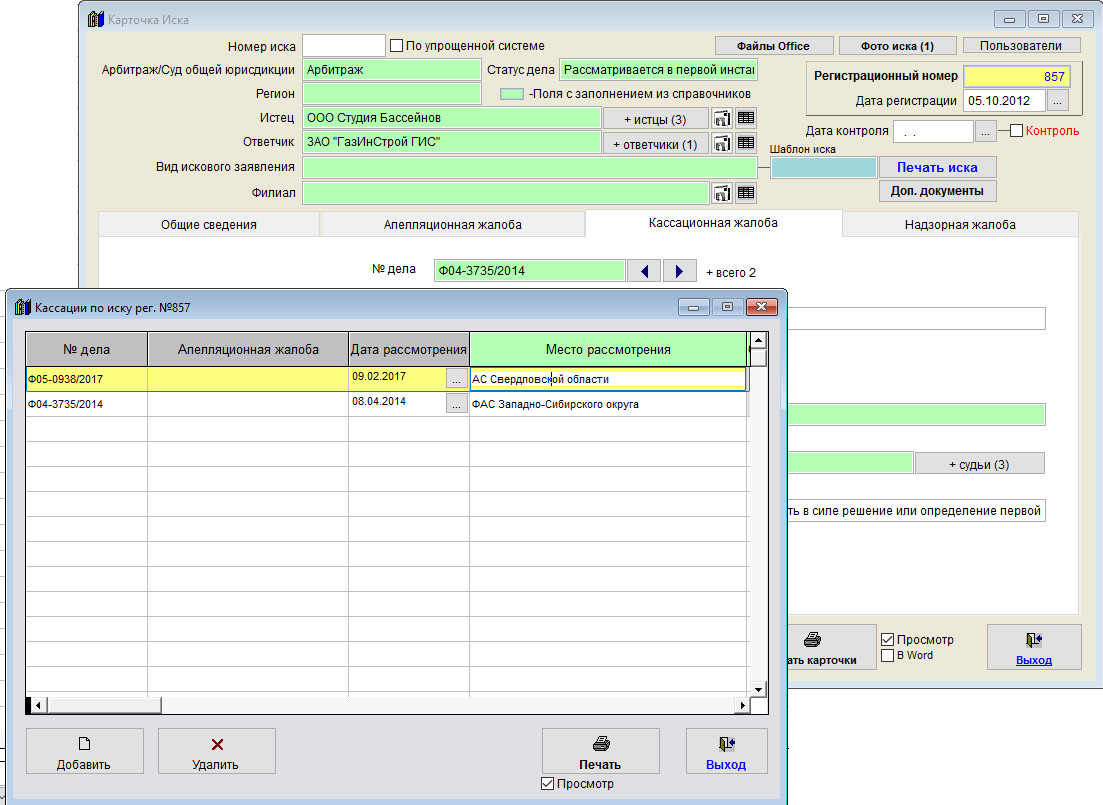Select the Ф04-3735/2014 row in cassation table
The image size is (1103, 805).
point(86,404)
